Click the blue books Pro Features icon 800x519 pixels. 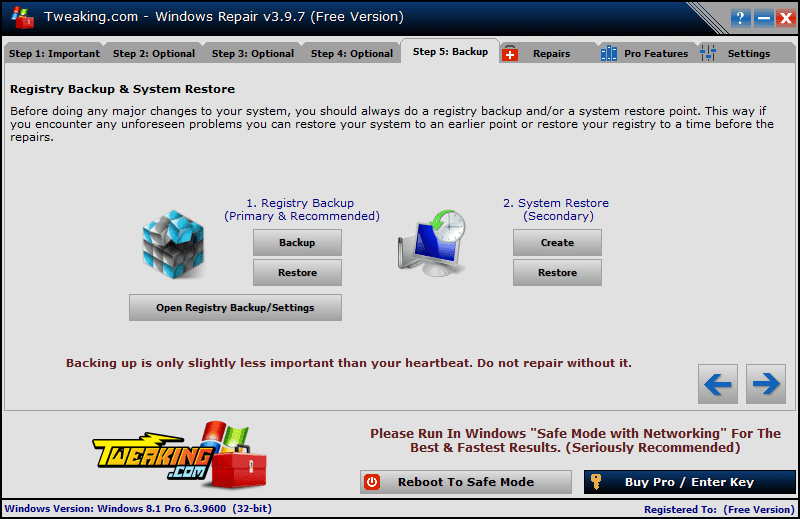pyautogui.click(x=609, y=53)
